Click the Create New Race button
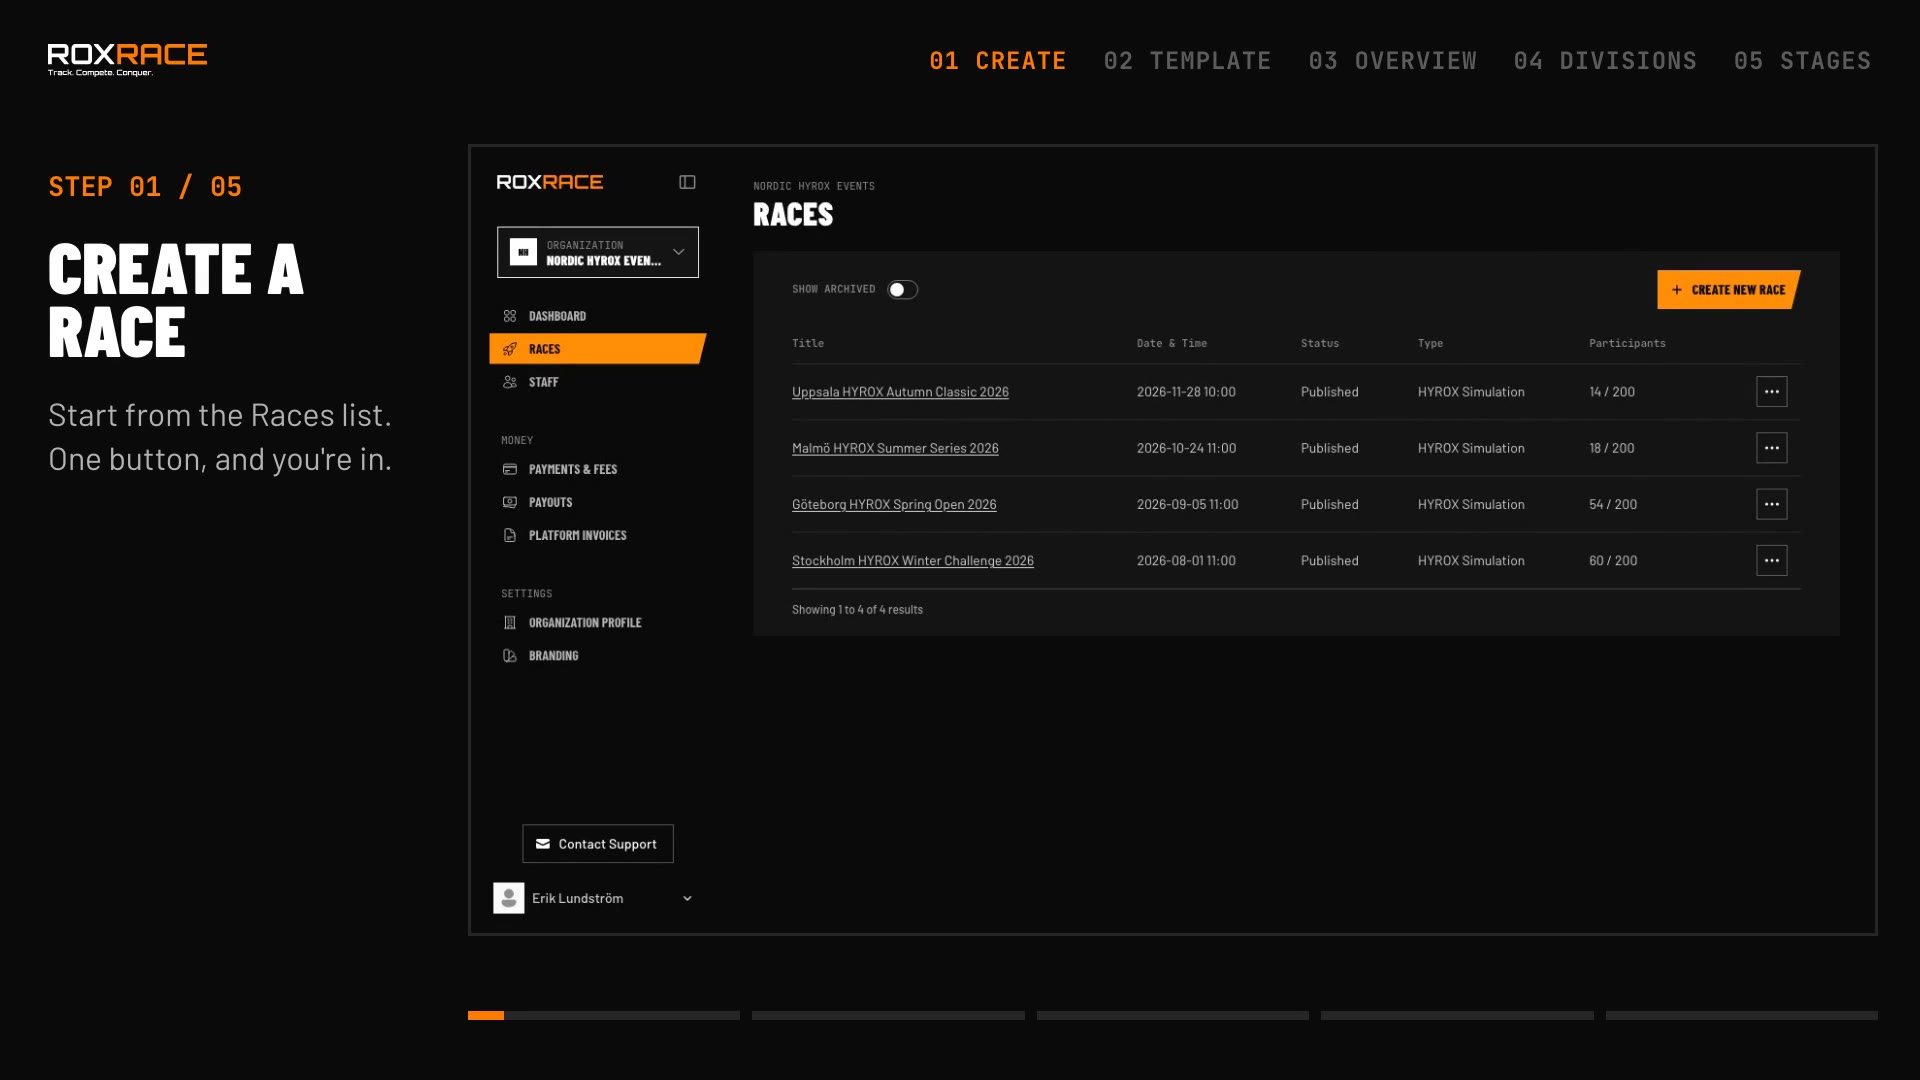This screenshot has height=1080, width=1920. click(1728, 290)
